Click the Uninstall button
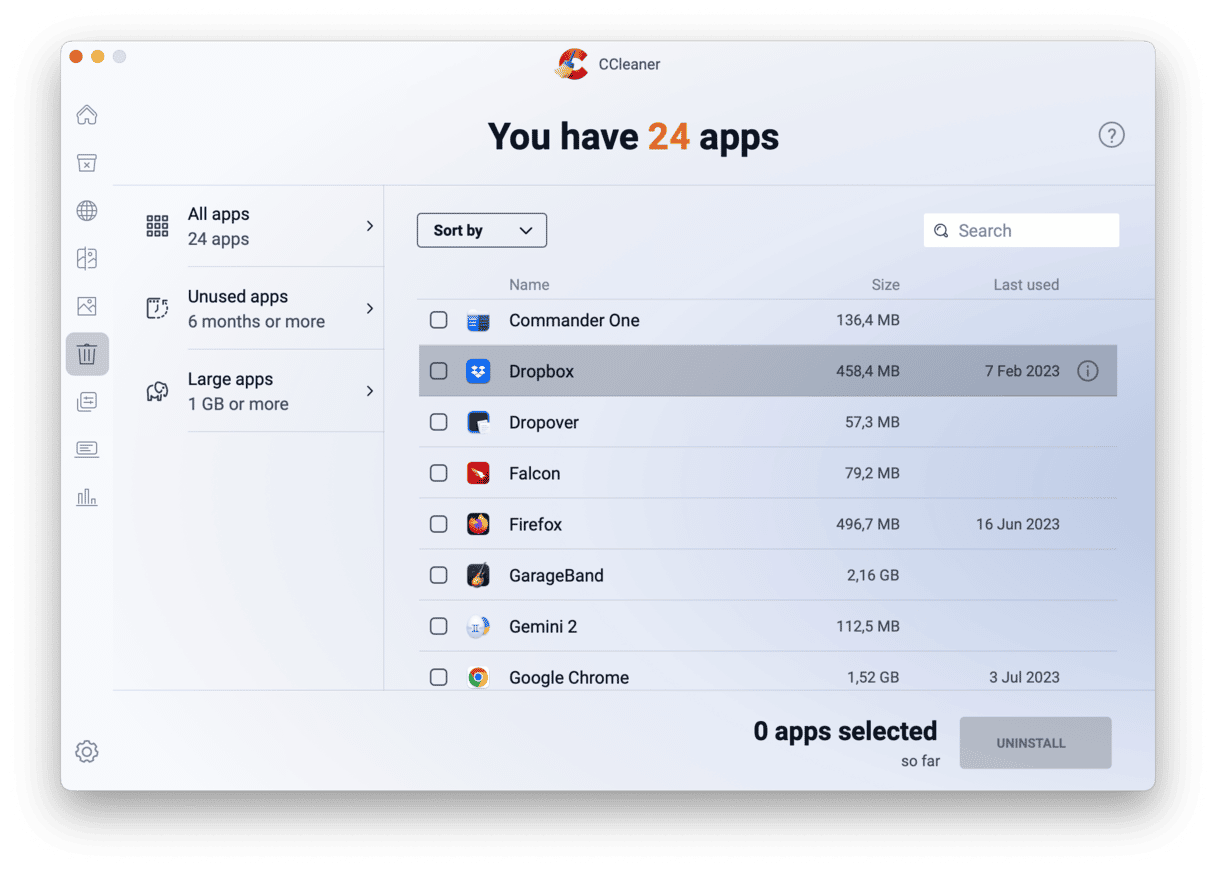The image size is (1216, 871). tap(1035, 743)
